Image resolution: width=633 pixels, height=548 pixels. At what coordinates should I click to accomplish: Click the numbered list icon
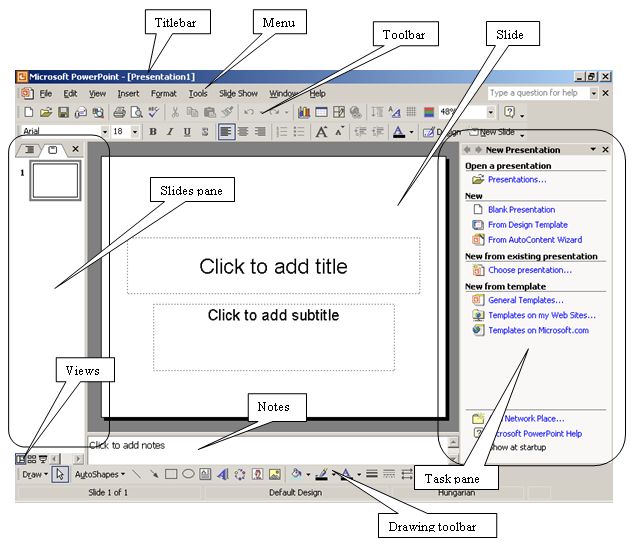coord(281,132)
